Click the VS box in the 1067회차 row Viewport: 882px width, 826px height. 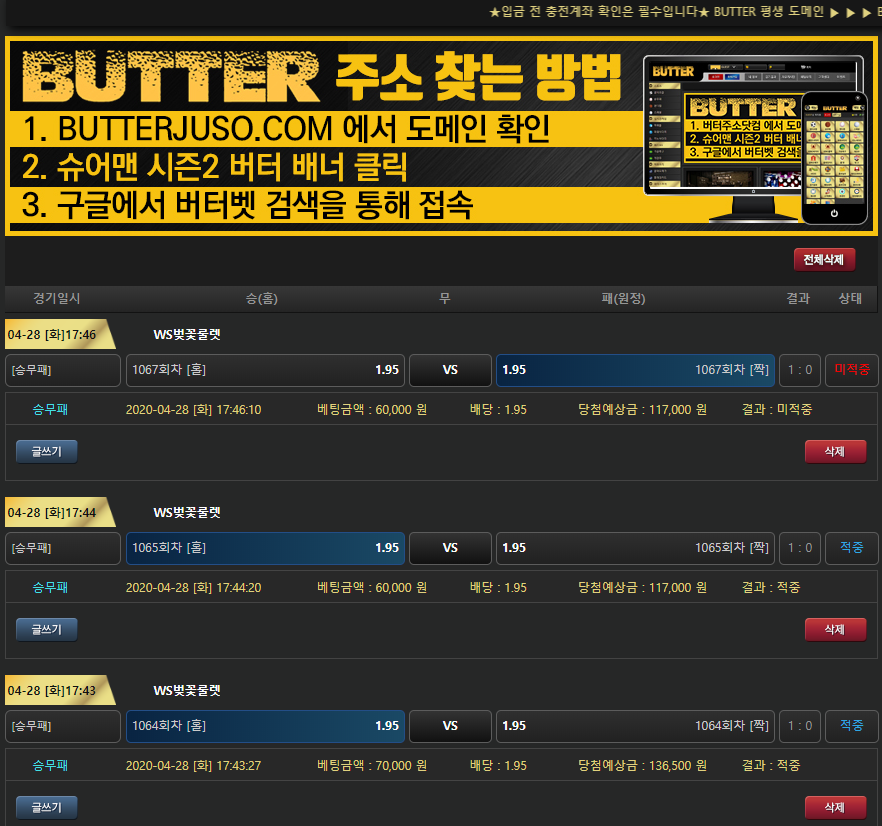point(450,370)
